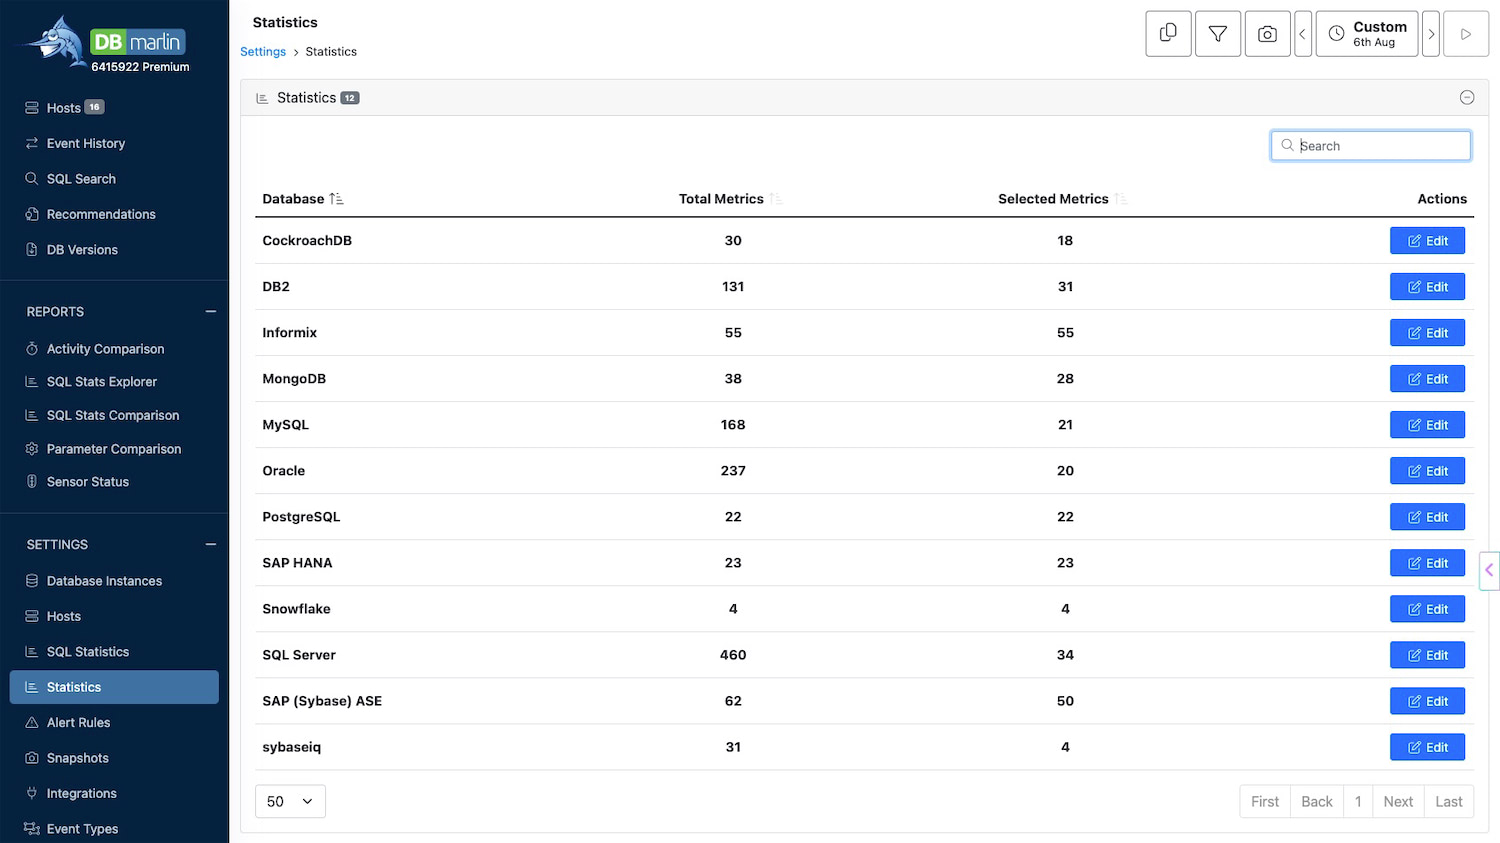Open the rows per page dropdown
This screenshot has width=1500, height=843.
(x=290, y=801)
